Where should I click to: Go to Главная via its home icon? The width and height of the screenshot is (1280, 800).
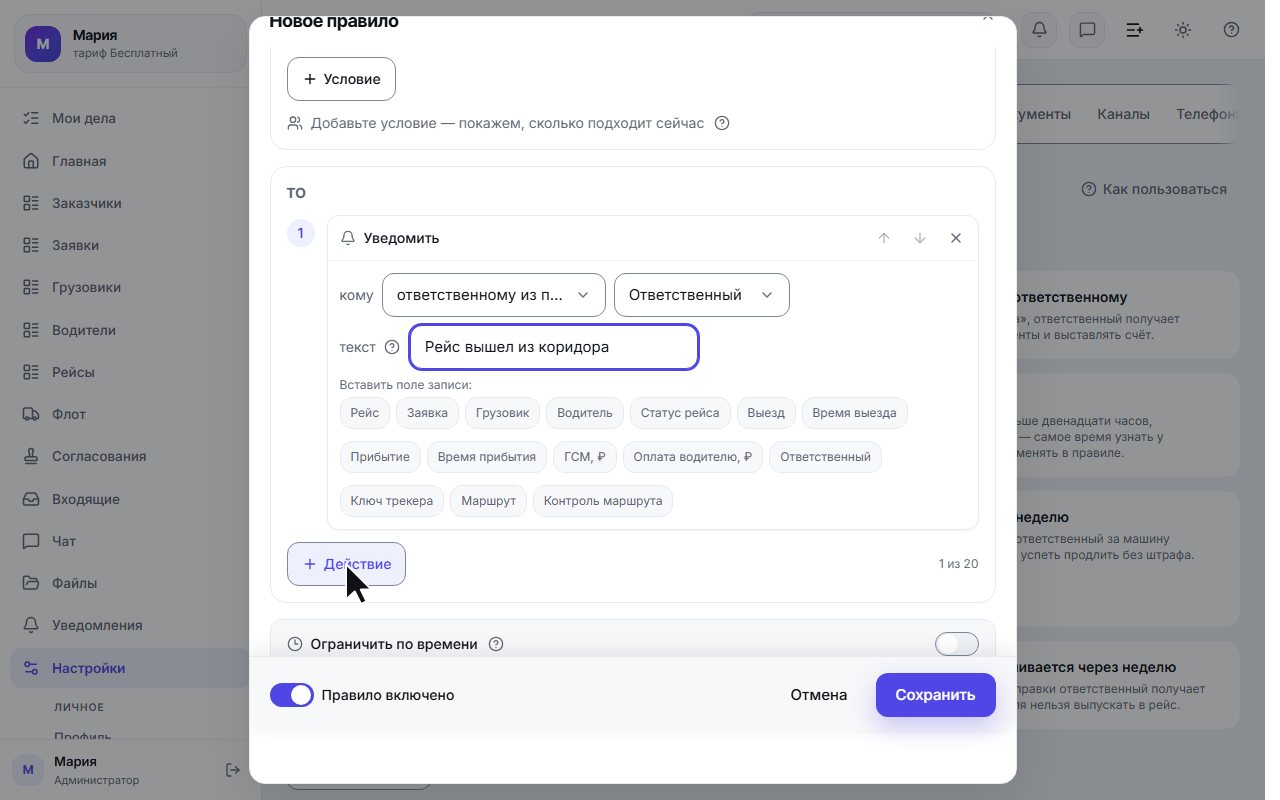(x=31, y=161)
